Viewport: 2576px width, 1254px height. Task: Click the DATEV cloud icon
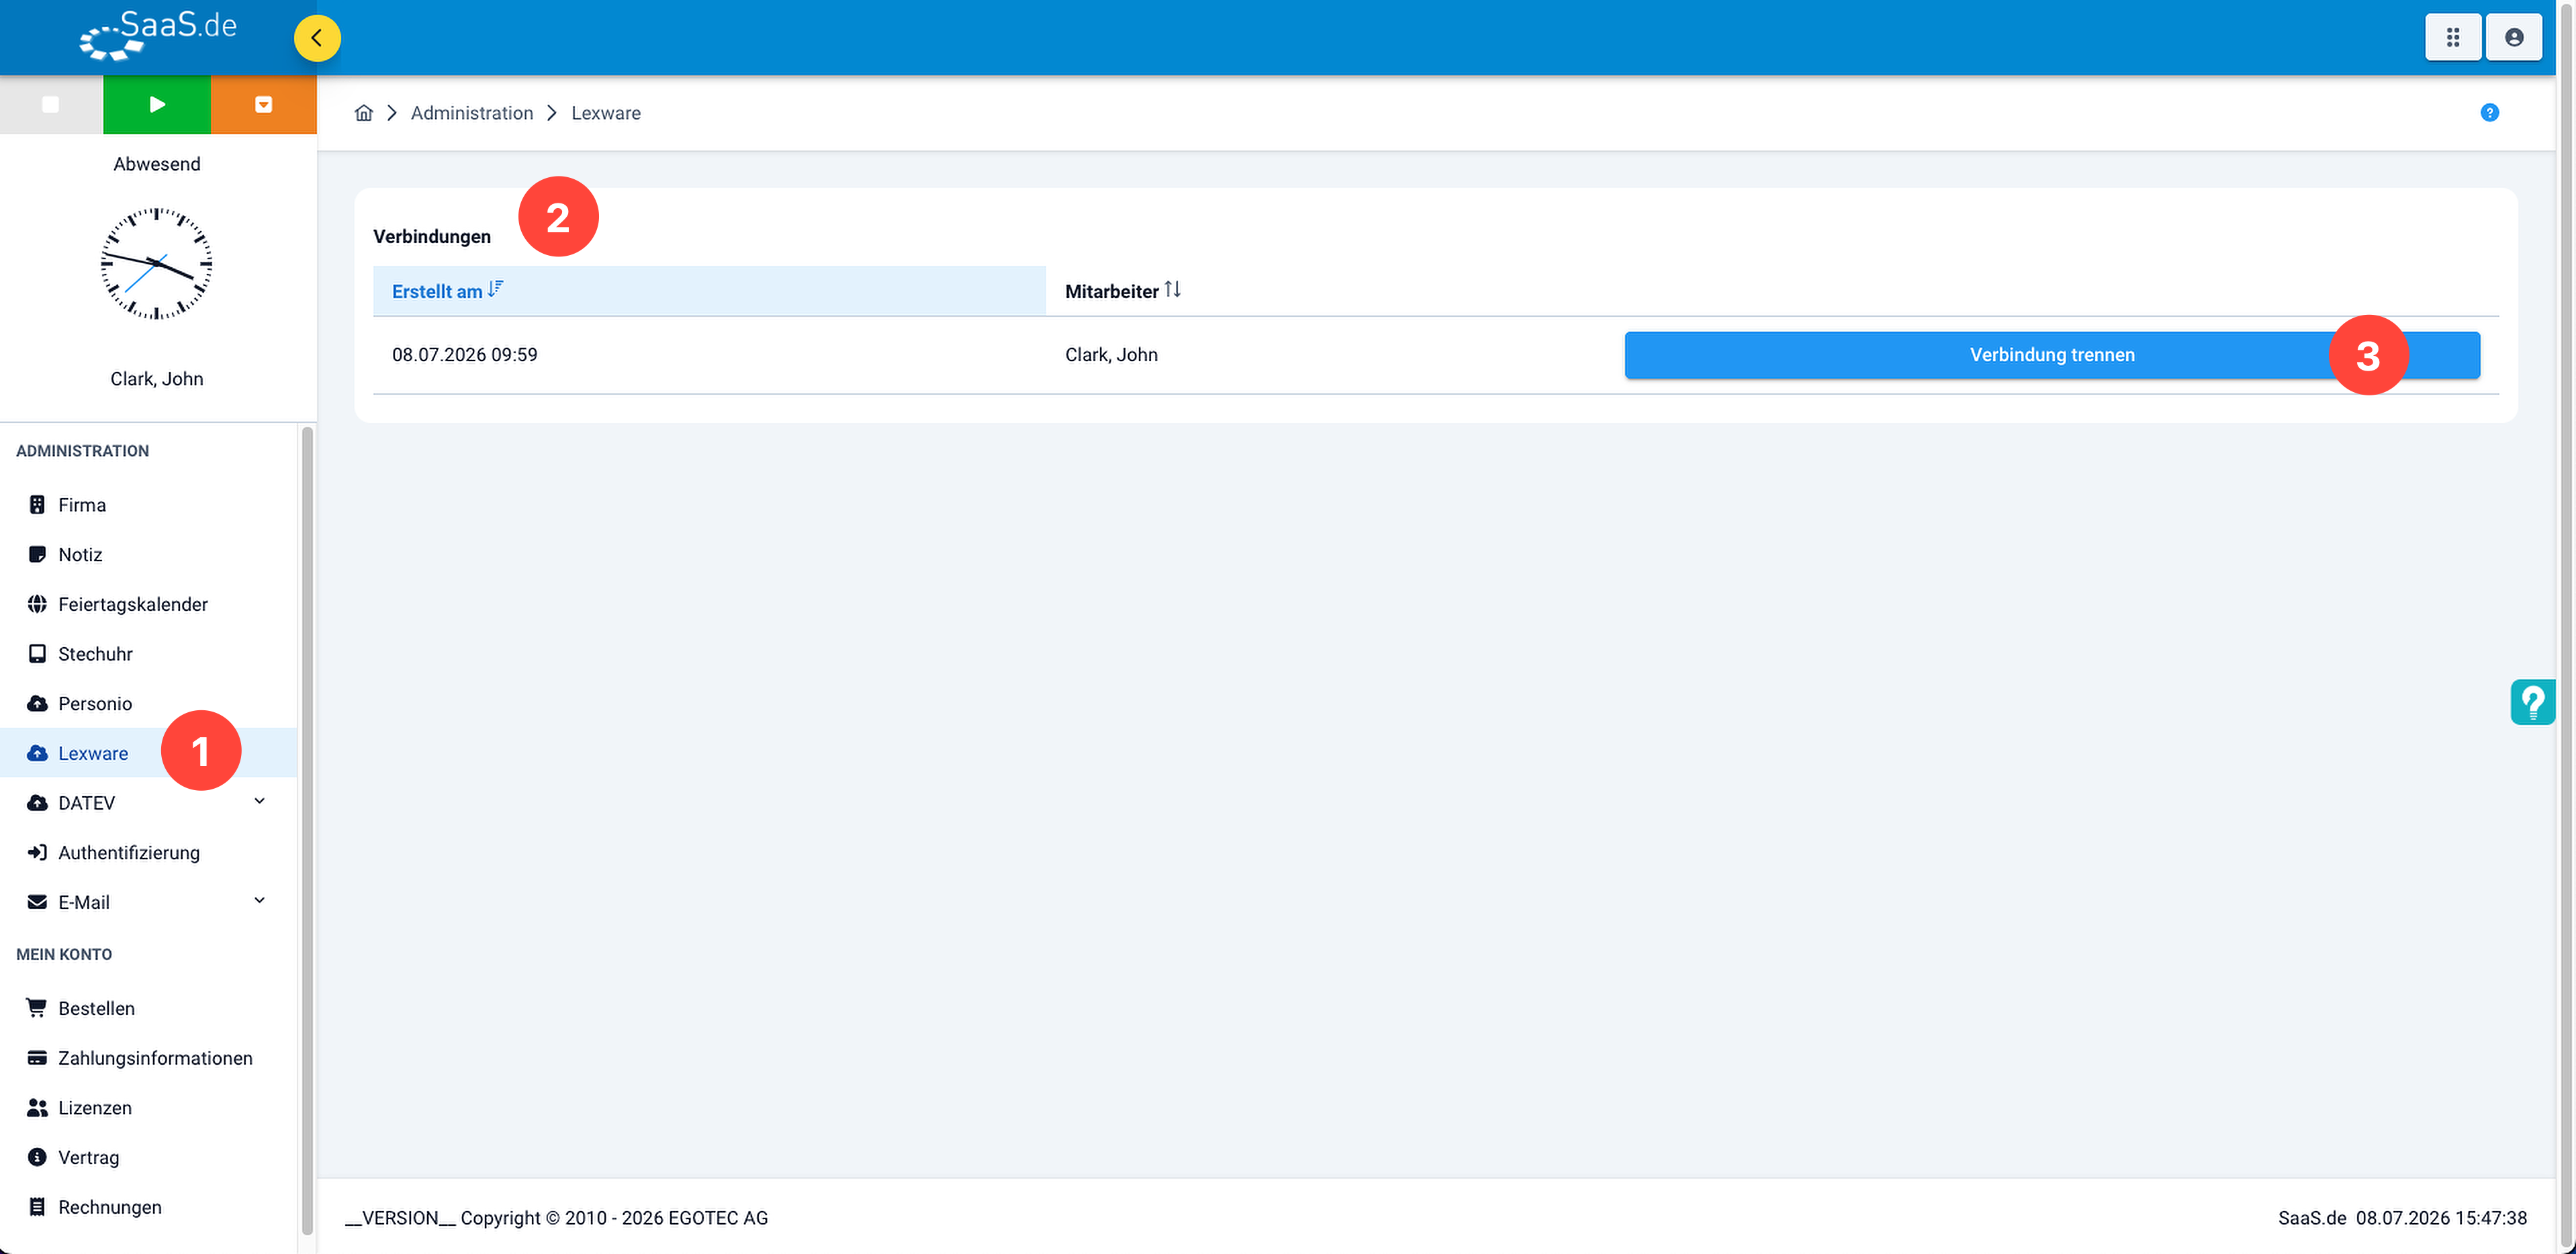click(x=37, y=803)
